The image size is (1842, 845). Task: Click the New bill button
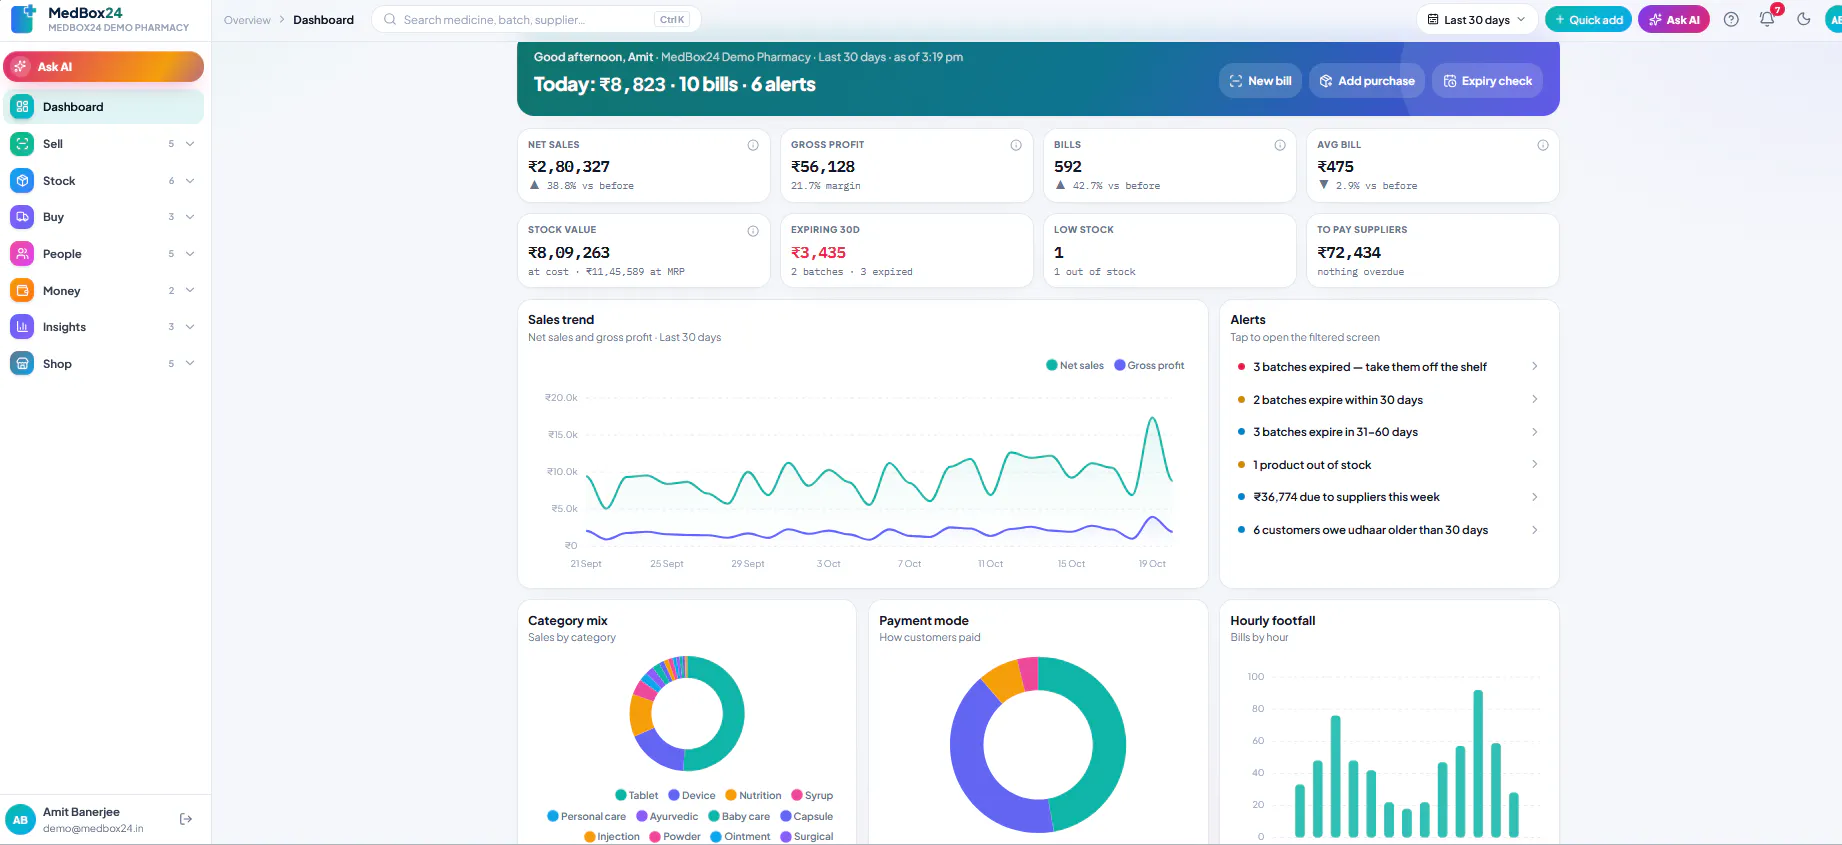tap(1260, 81)
